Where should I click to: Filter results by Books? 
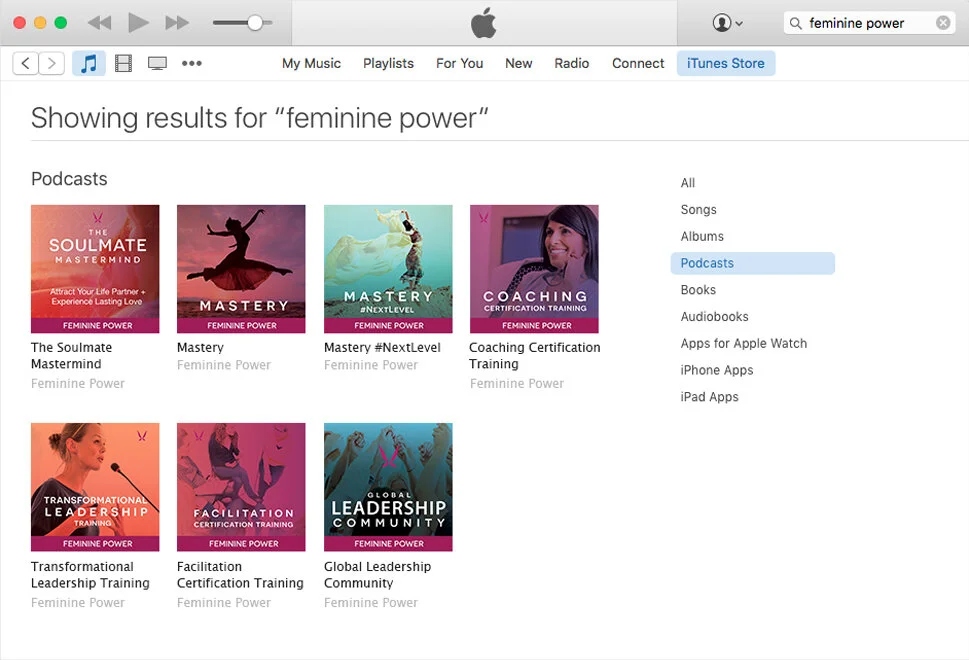click(x=698, y=290)
